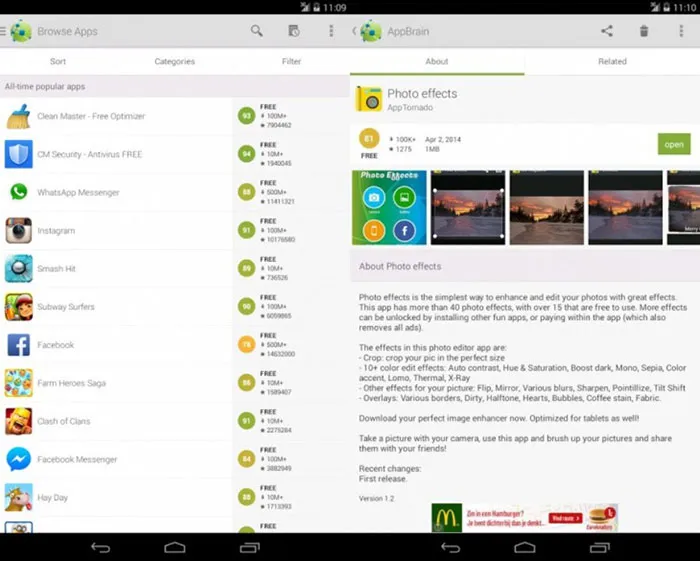Tap left Android home button
The image size is (700, 561).
pyautogui.click(x=175, y=547)
